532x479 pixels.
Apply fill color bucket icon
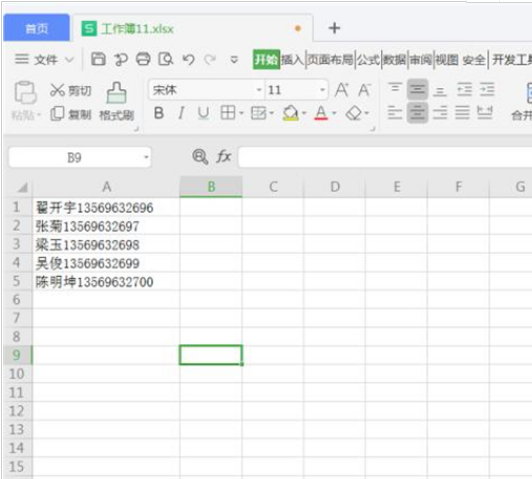click(x=291, y=113)
